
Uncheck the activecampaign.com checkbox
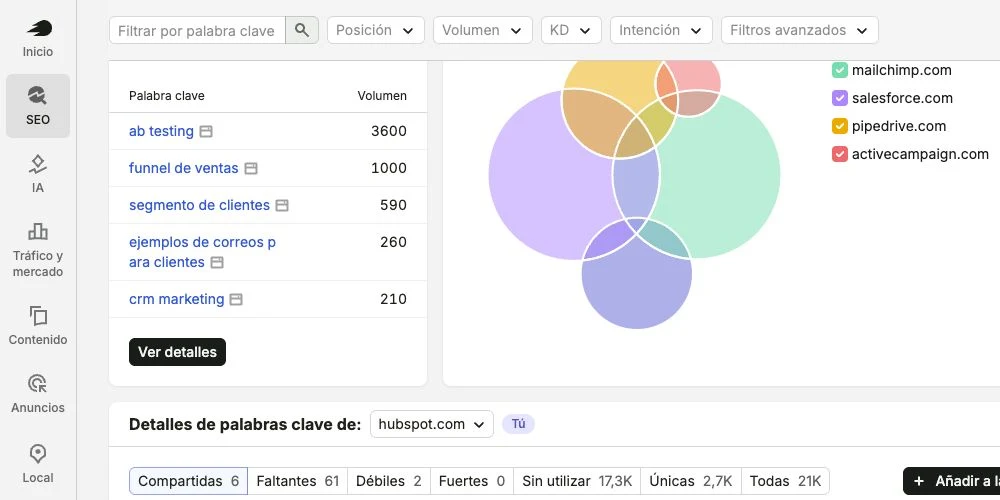coord(840,154)
